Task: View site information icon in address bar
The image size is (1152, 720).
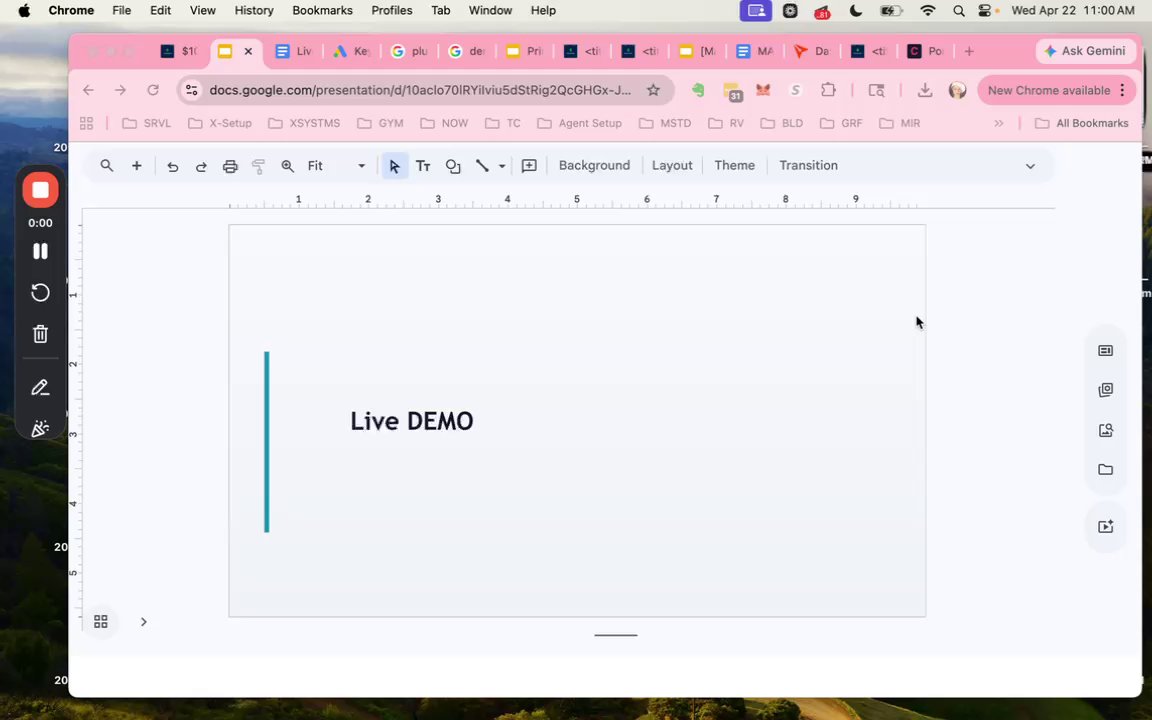Action: coord(192,90)
